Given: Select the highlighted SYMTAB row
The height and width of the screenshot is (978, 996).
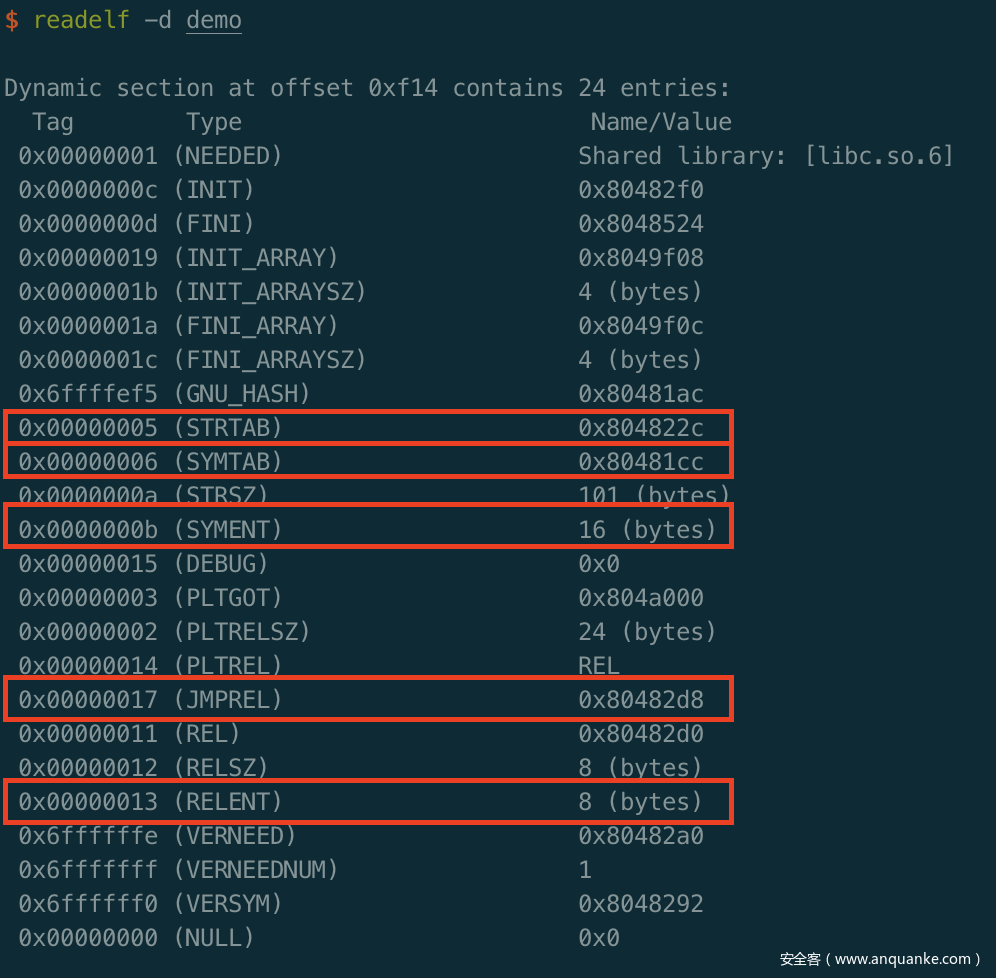Looking at the screenshot, I should [368, 462].
